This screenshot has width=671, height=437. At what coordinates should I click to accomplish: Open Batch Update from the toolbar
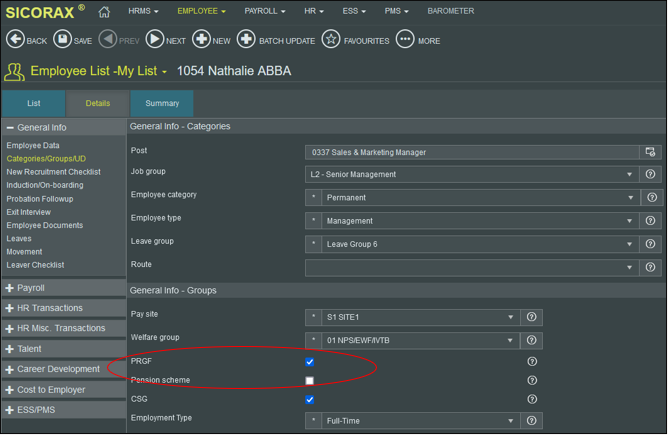click(246, 40)
